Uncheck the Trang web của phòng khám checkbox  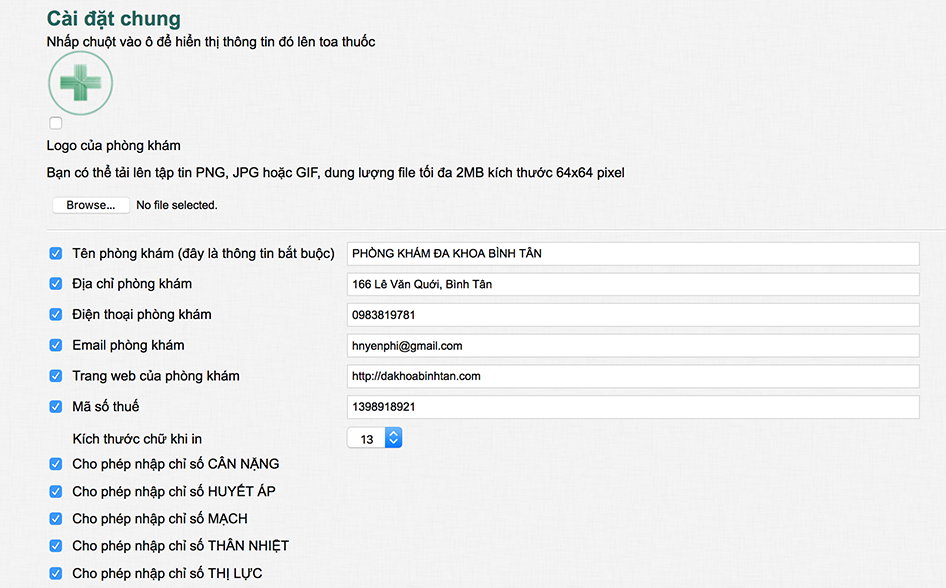tap(56, 377)
